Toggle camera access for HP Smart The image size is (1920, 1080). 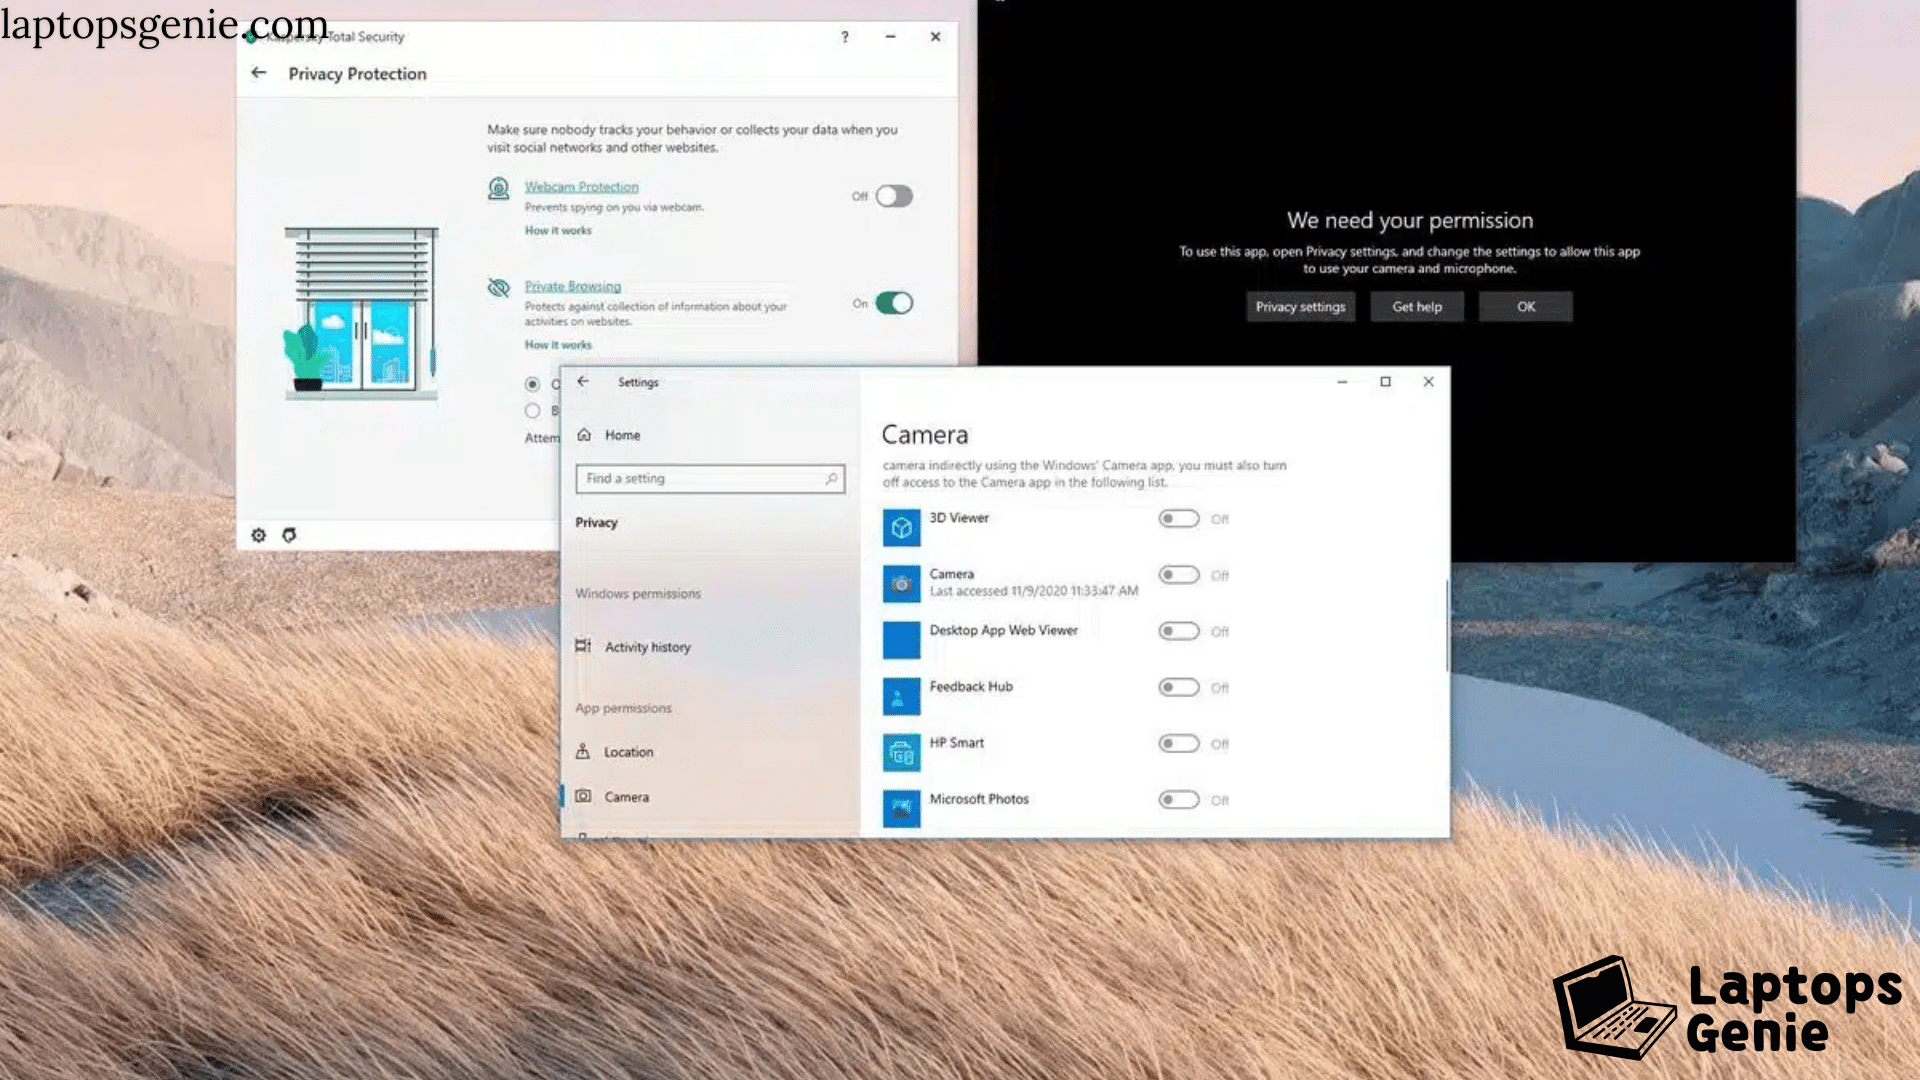click(1178, 743)
